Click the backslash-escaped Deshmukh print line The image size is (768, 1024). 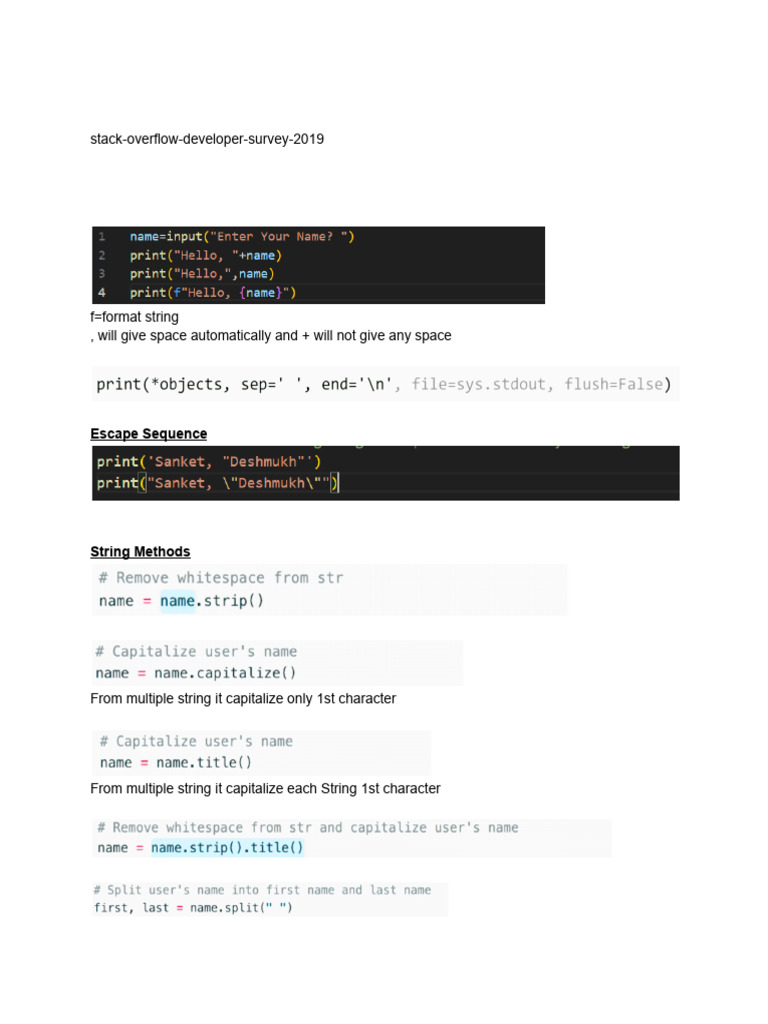pyautogui.click(x=218, y=484)
